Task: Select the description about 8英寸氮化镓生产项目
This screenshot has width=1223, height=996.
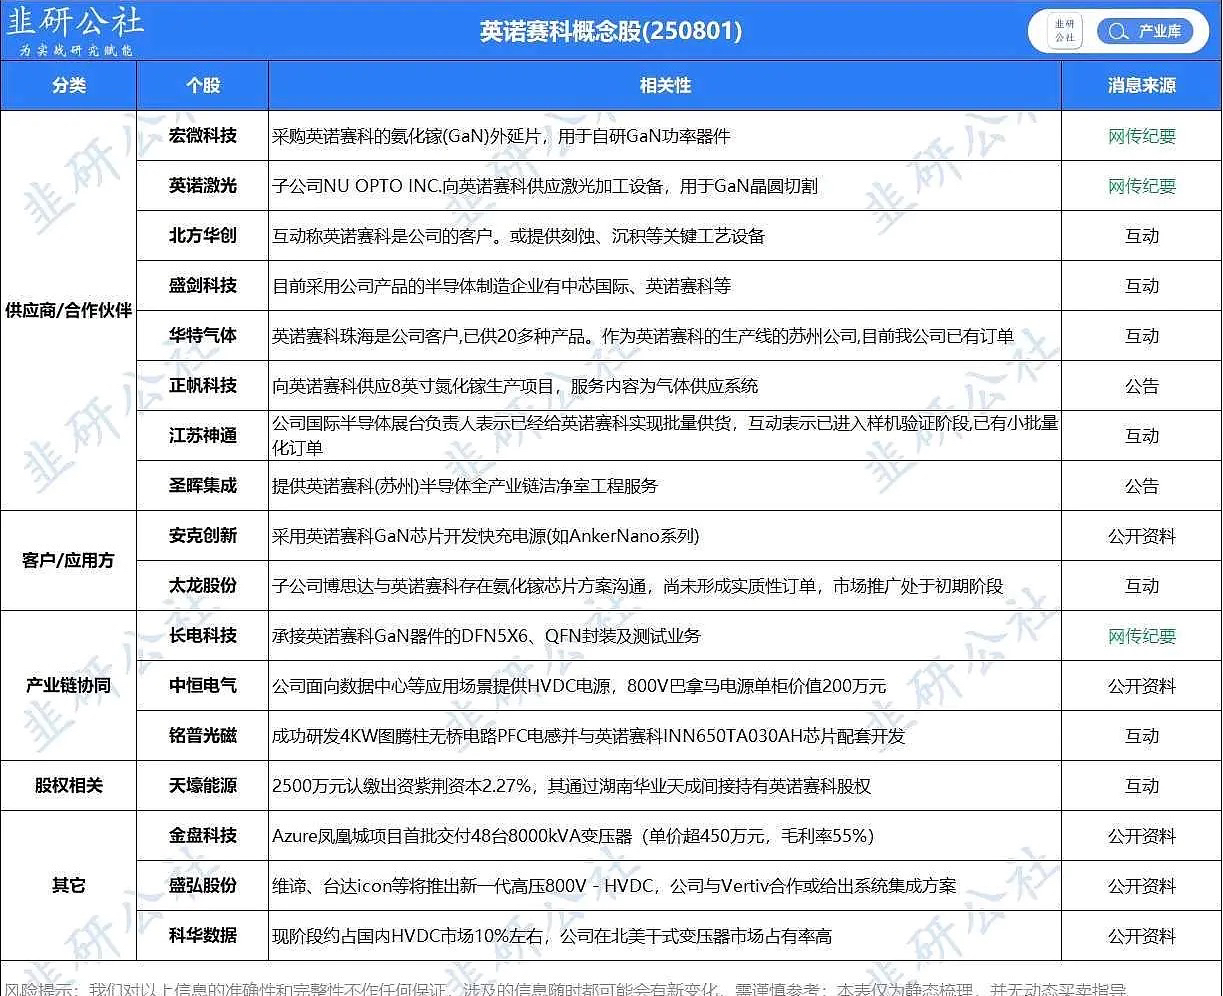Action: point(515,386)
